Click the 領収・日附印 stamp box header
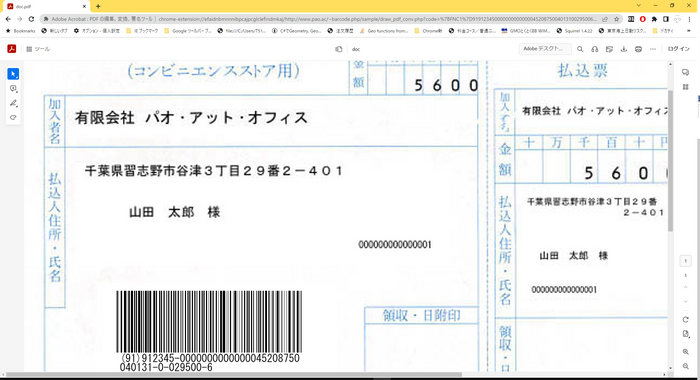The height and width of the screenshot is (380, 700). (421, 316)
